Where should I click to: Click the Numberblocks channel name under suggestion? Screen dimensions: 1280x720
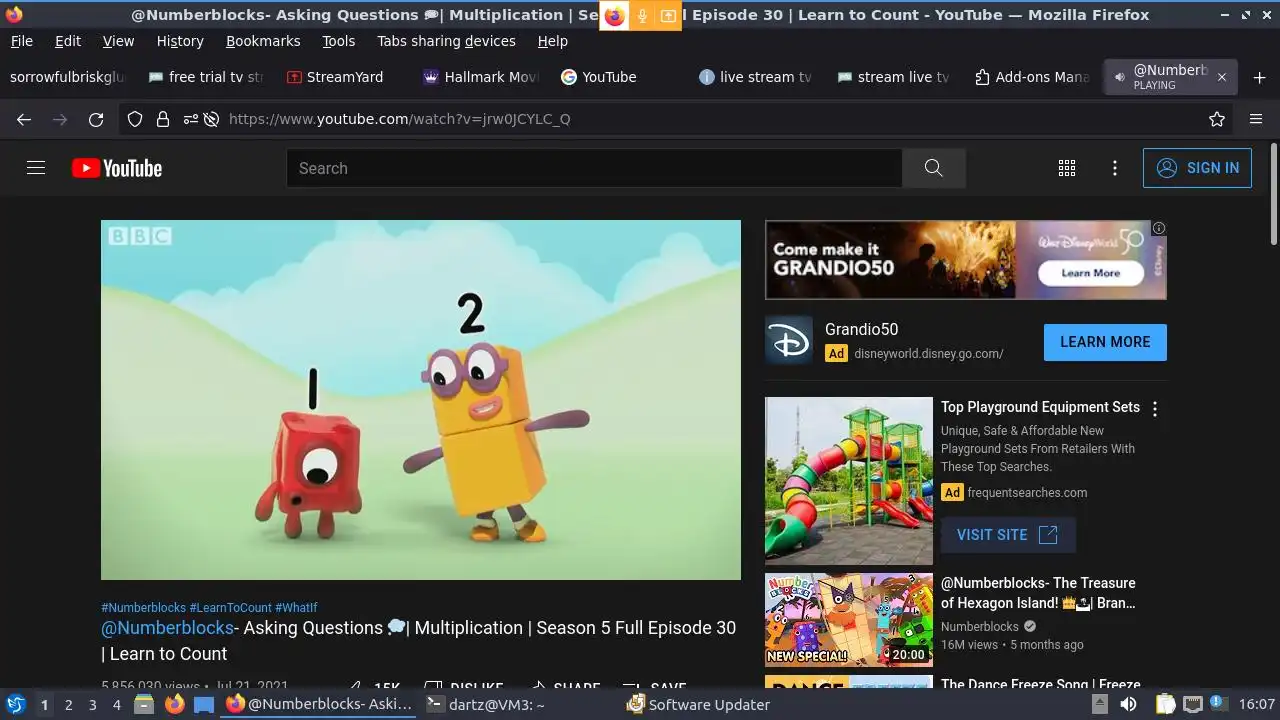(980, 627)
